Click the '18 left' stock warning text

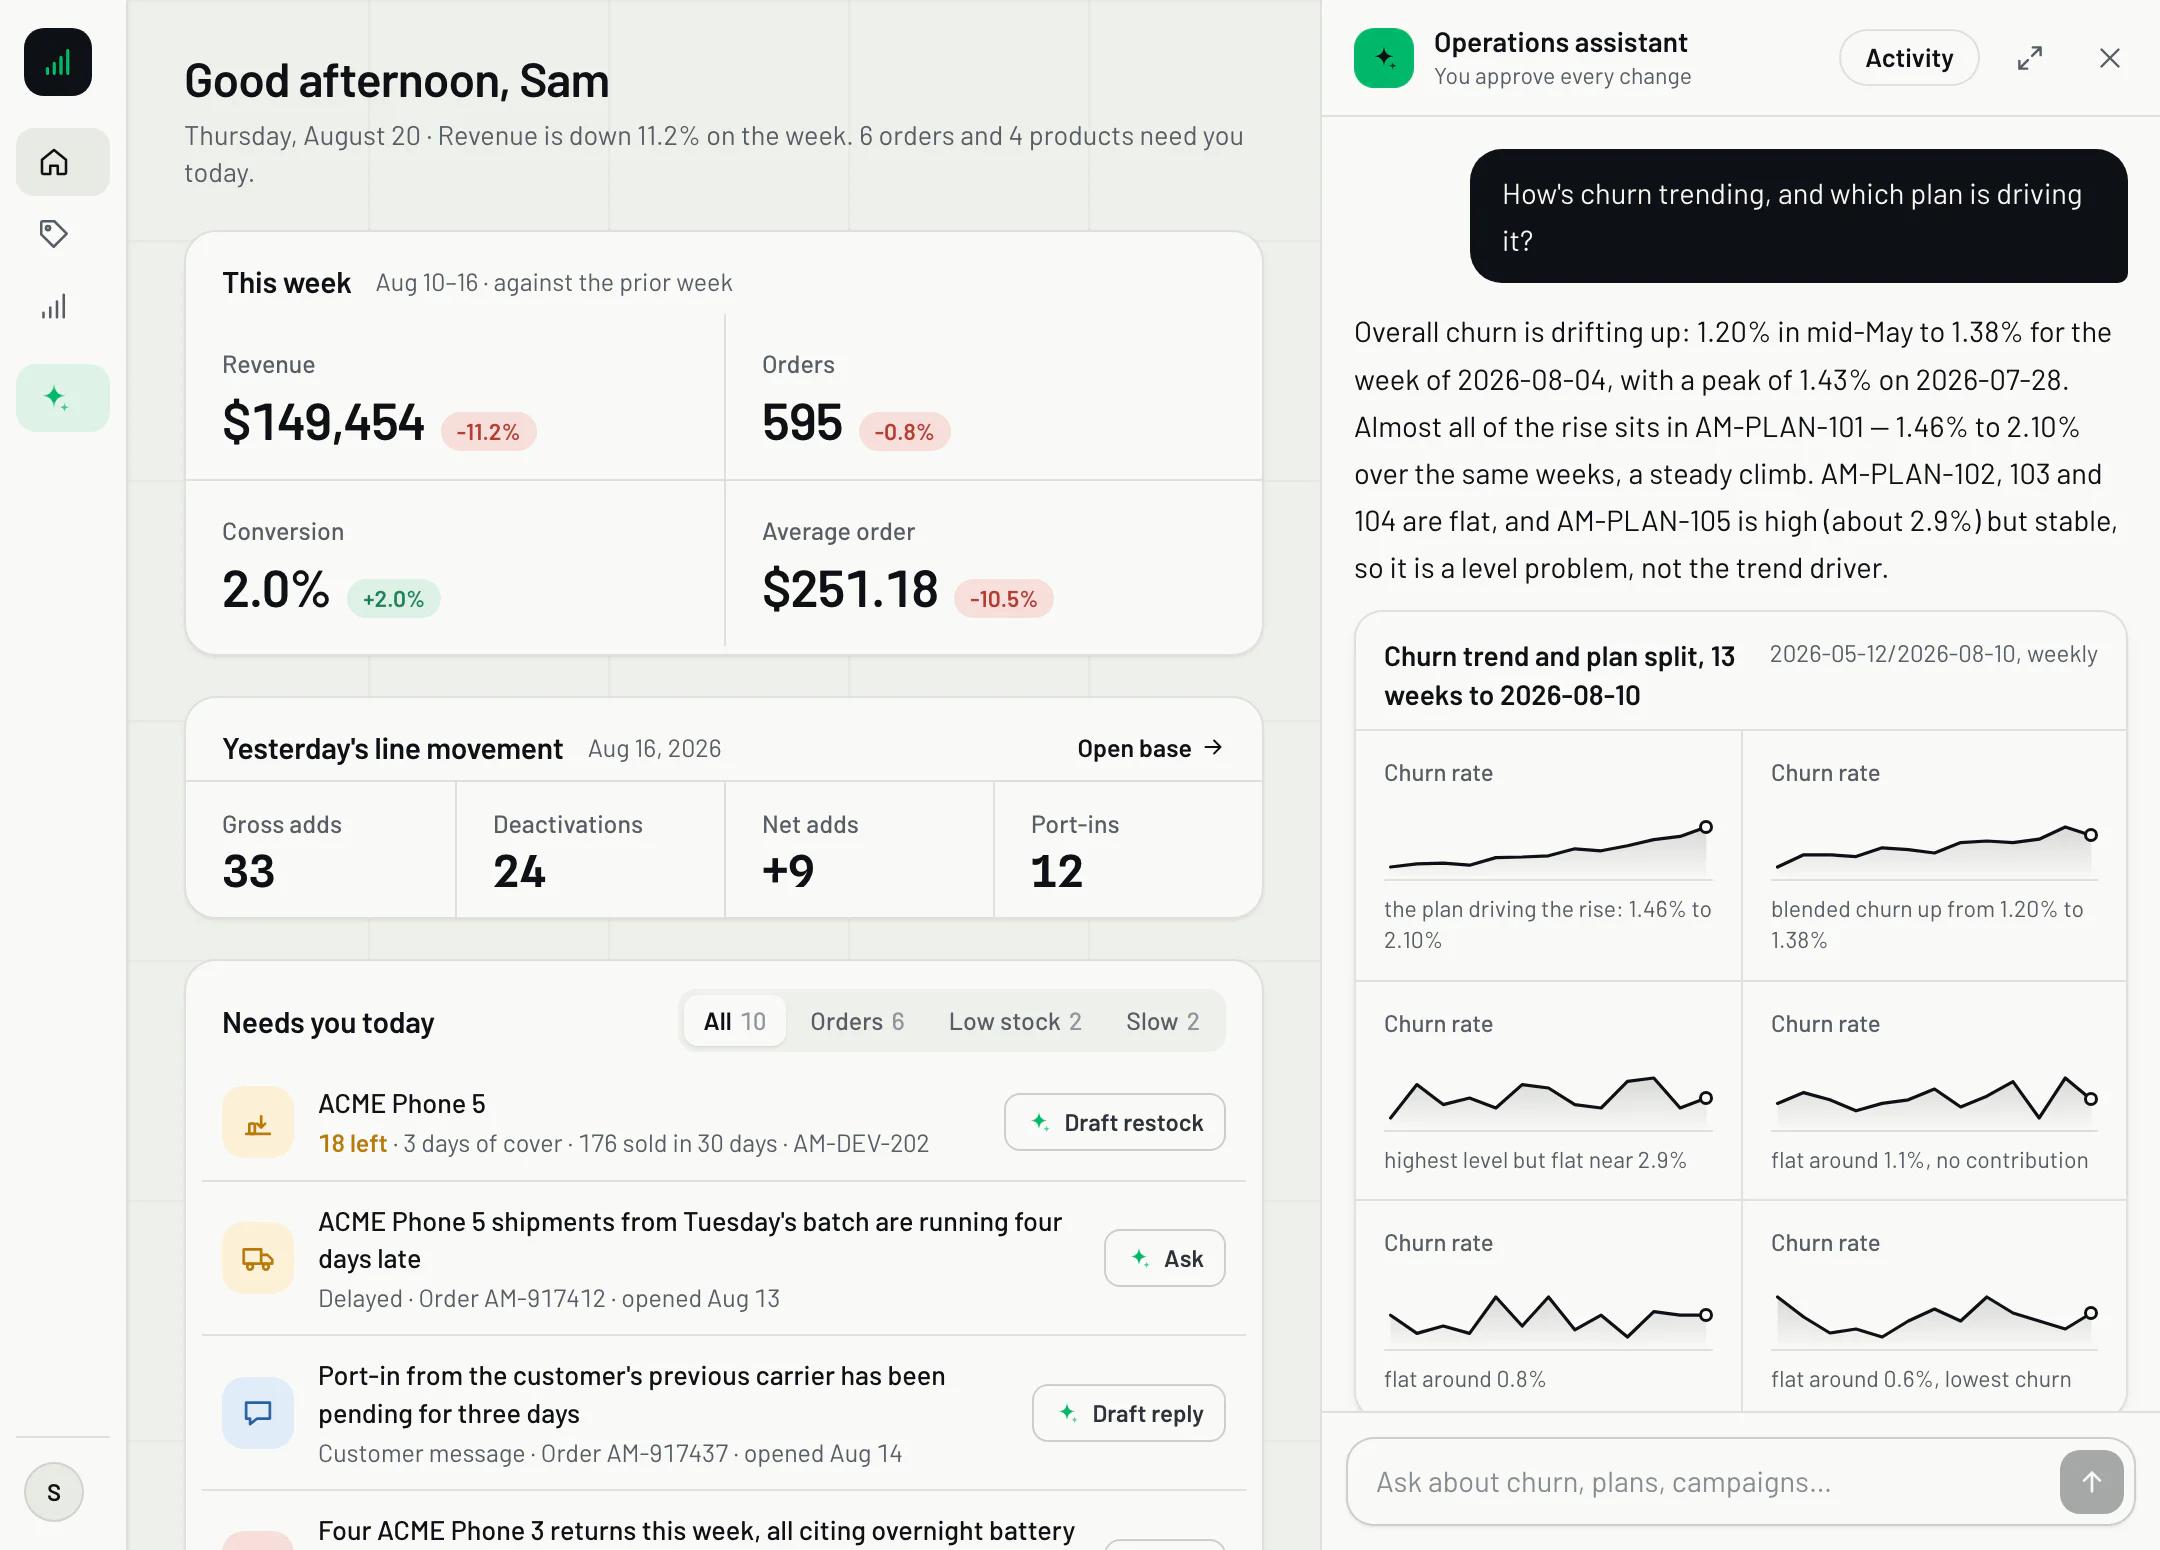tap(353, 1143)
